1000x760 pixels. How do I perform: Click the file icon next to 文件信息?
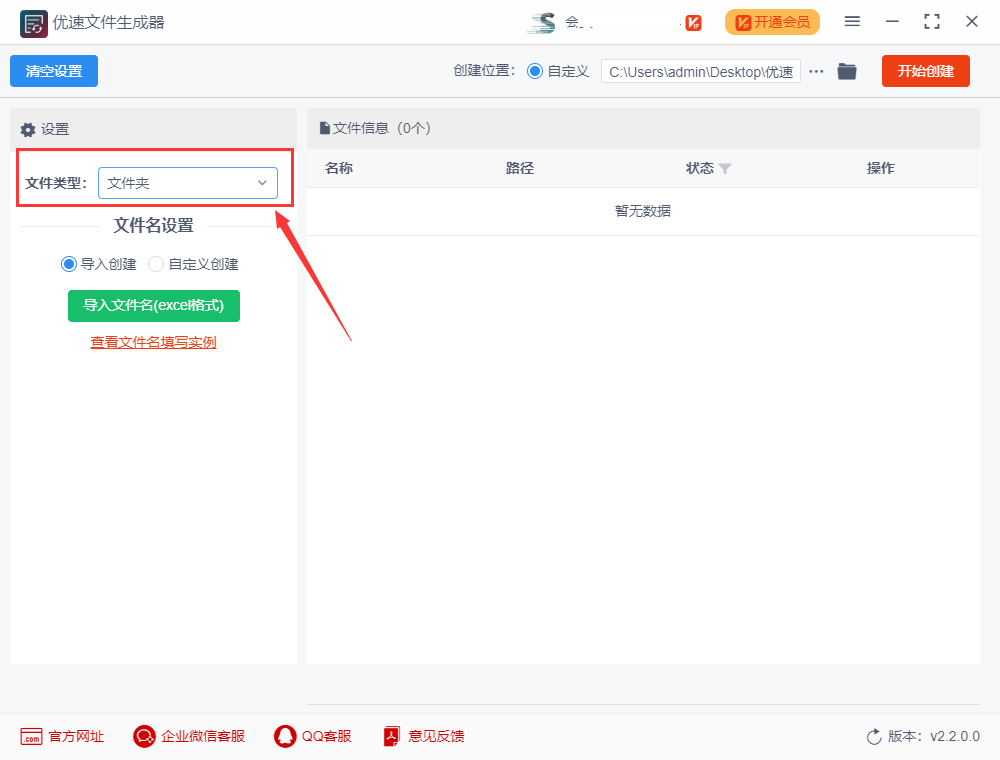click(325, 128)
